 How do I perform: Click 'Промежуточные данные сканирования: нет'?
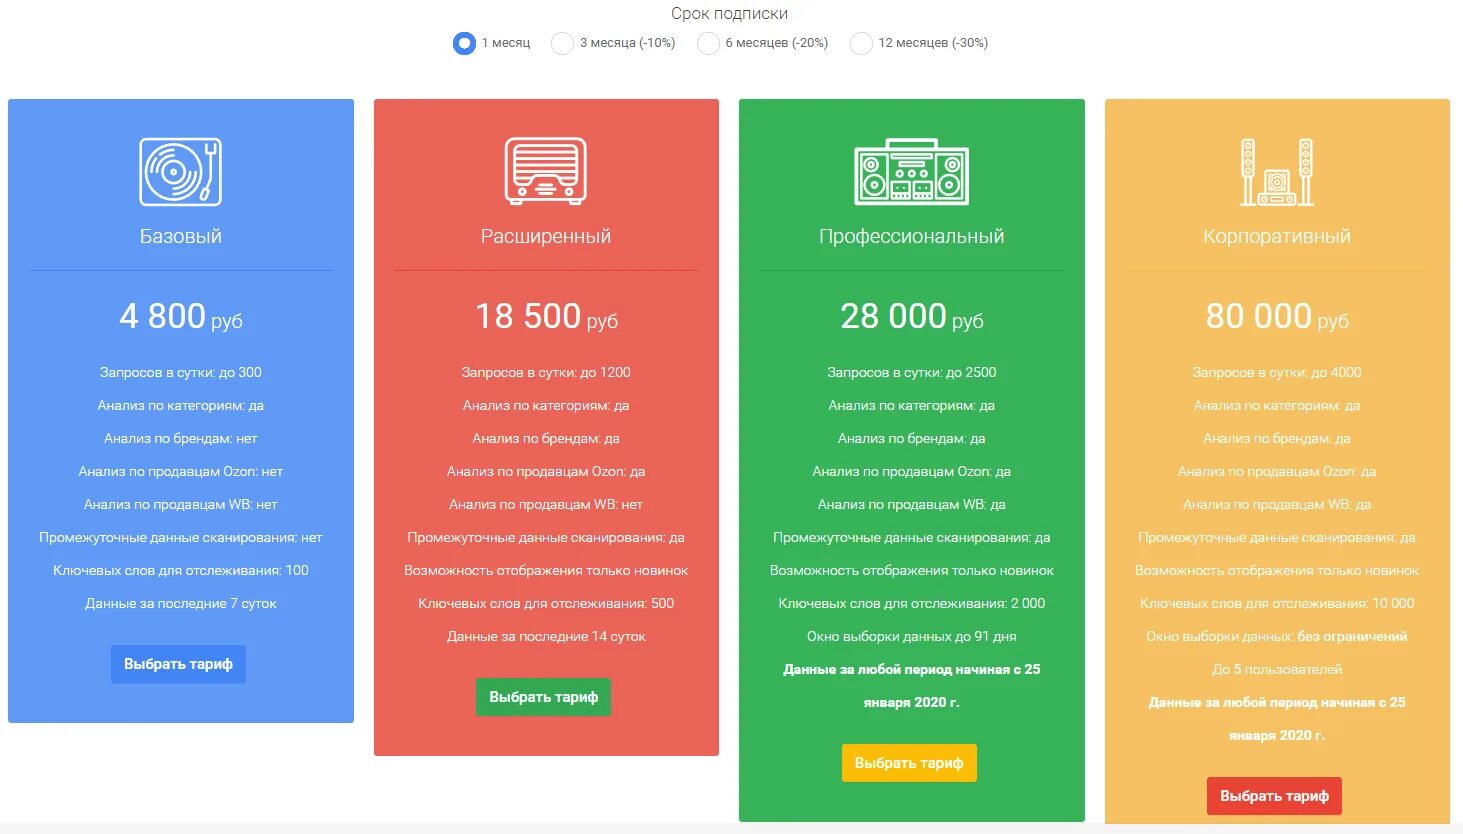point(181,537)
